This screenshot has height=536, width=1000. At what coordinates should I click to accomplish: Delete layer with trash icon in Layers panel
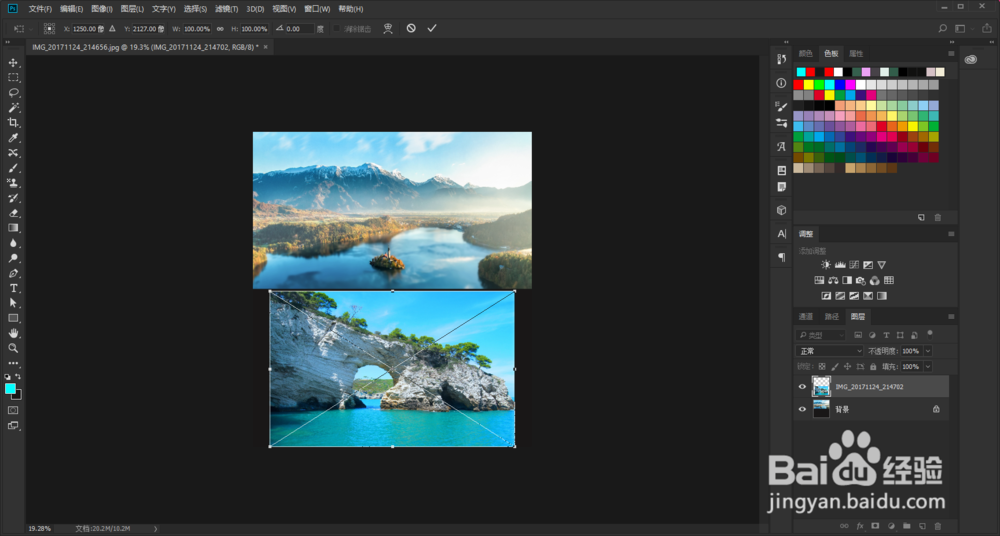click(x=938, y=526)
